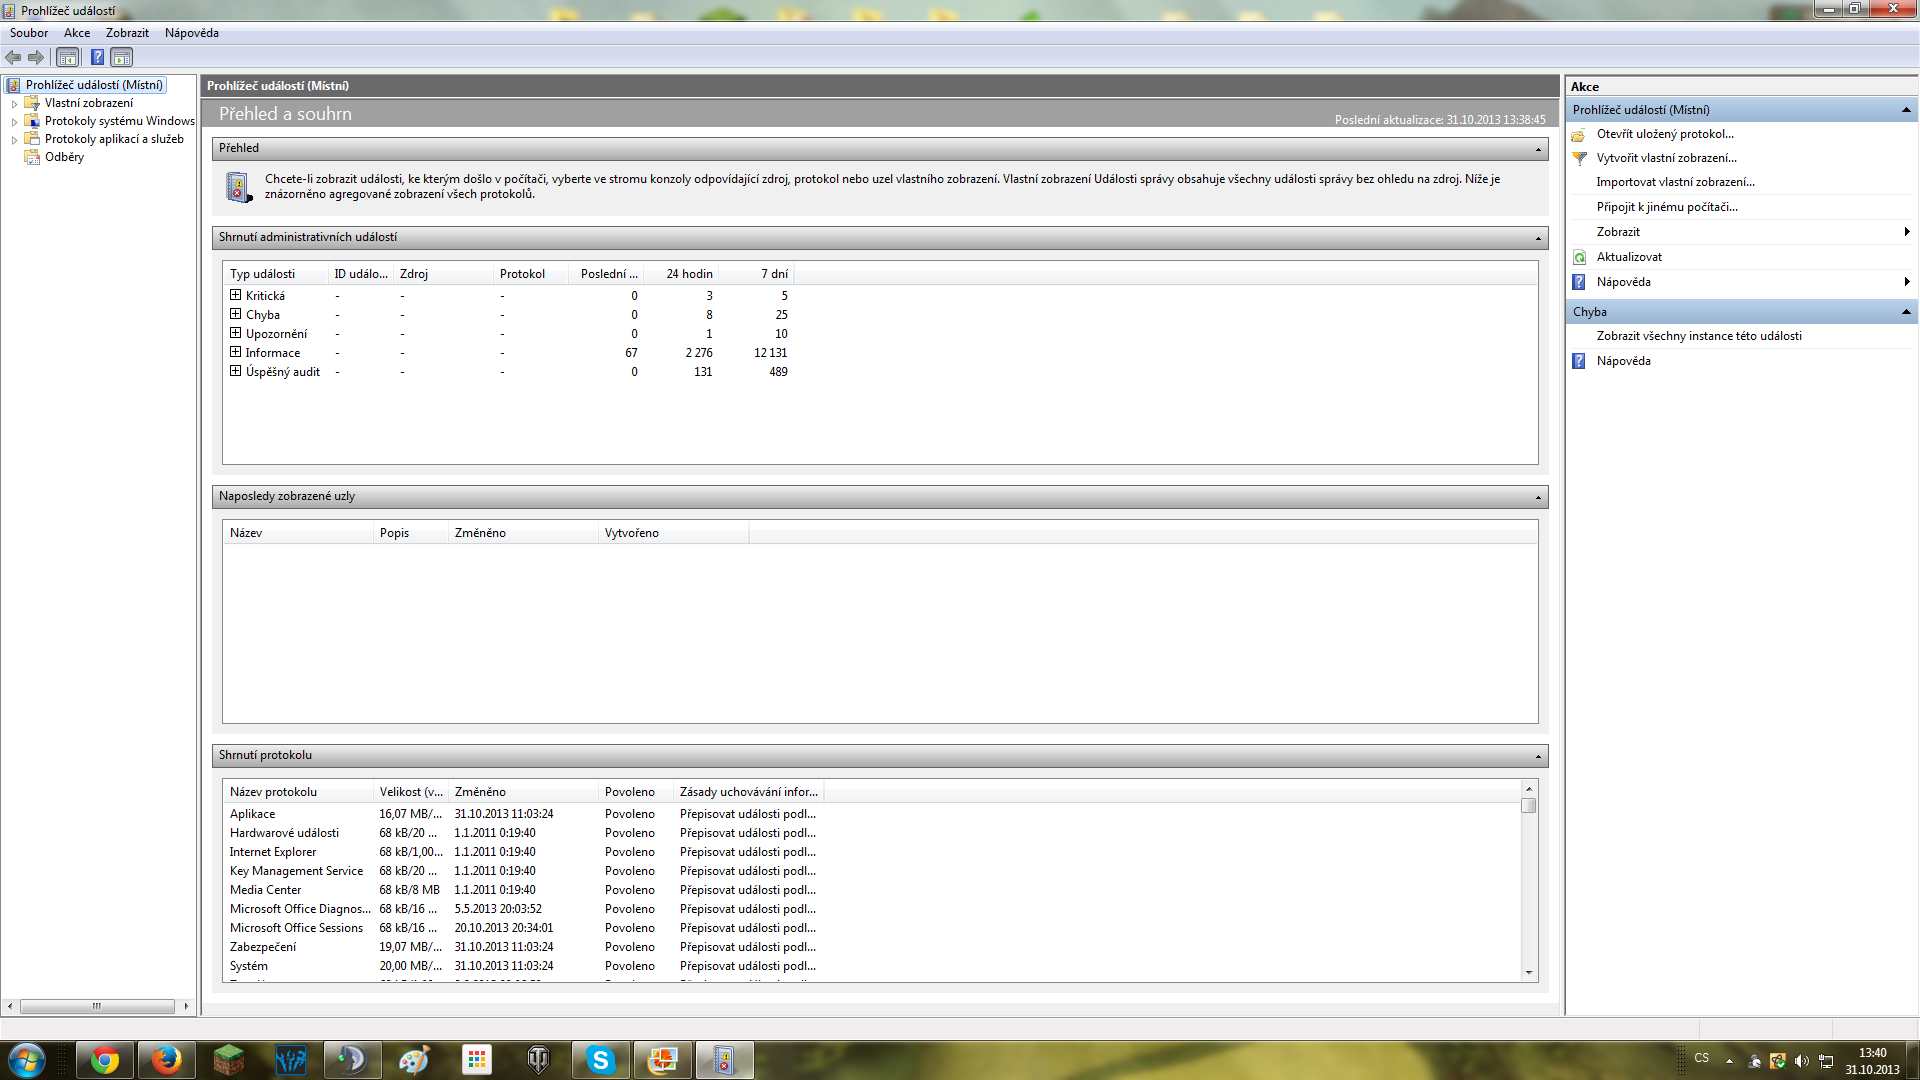Expand the Úspěšný audit event type row

click(236, 371)
